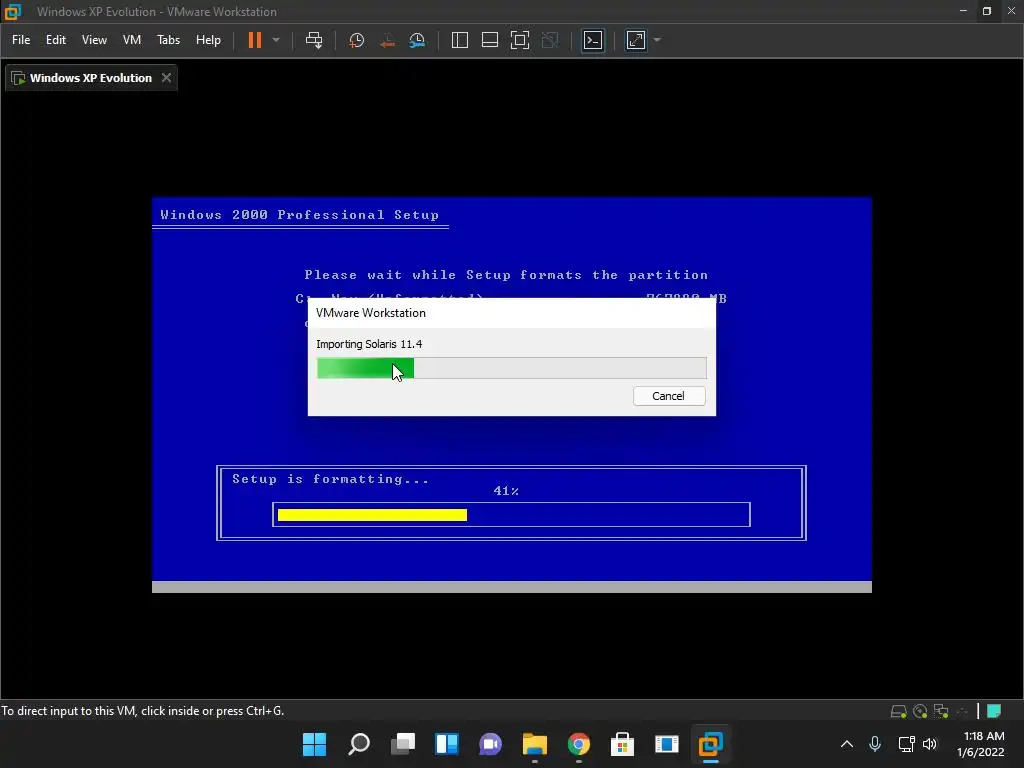Open taskbar Search
Screen dimensions: 1024x768
359,744
